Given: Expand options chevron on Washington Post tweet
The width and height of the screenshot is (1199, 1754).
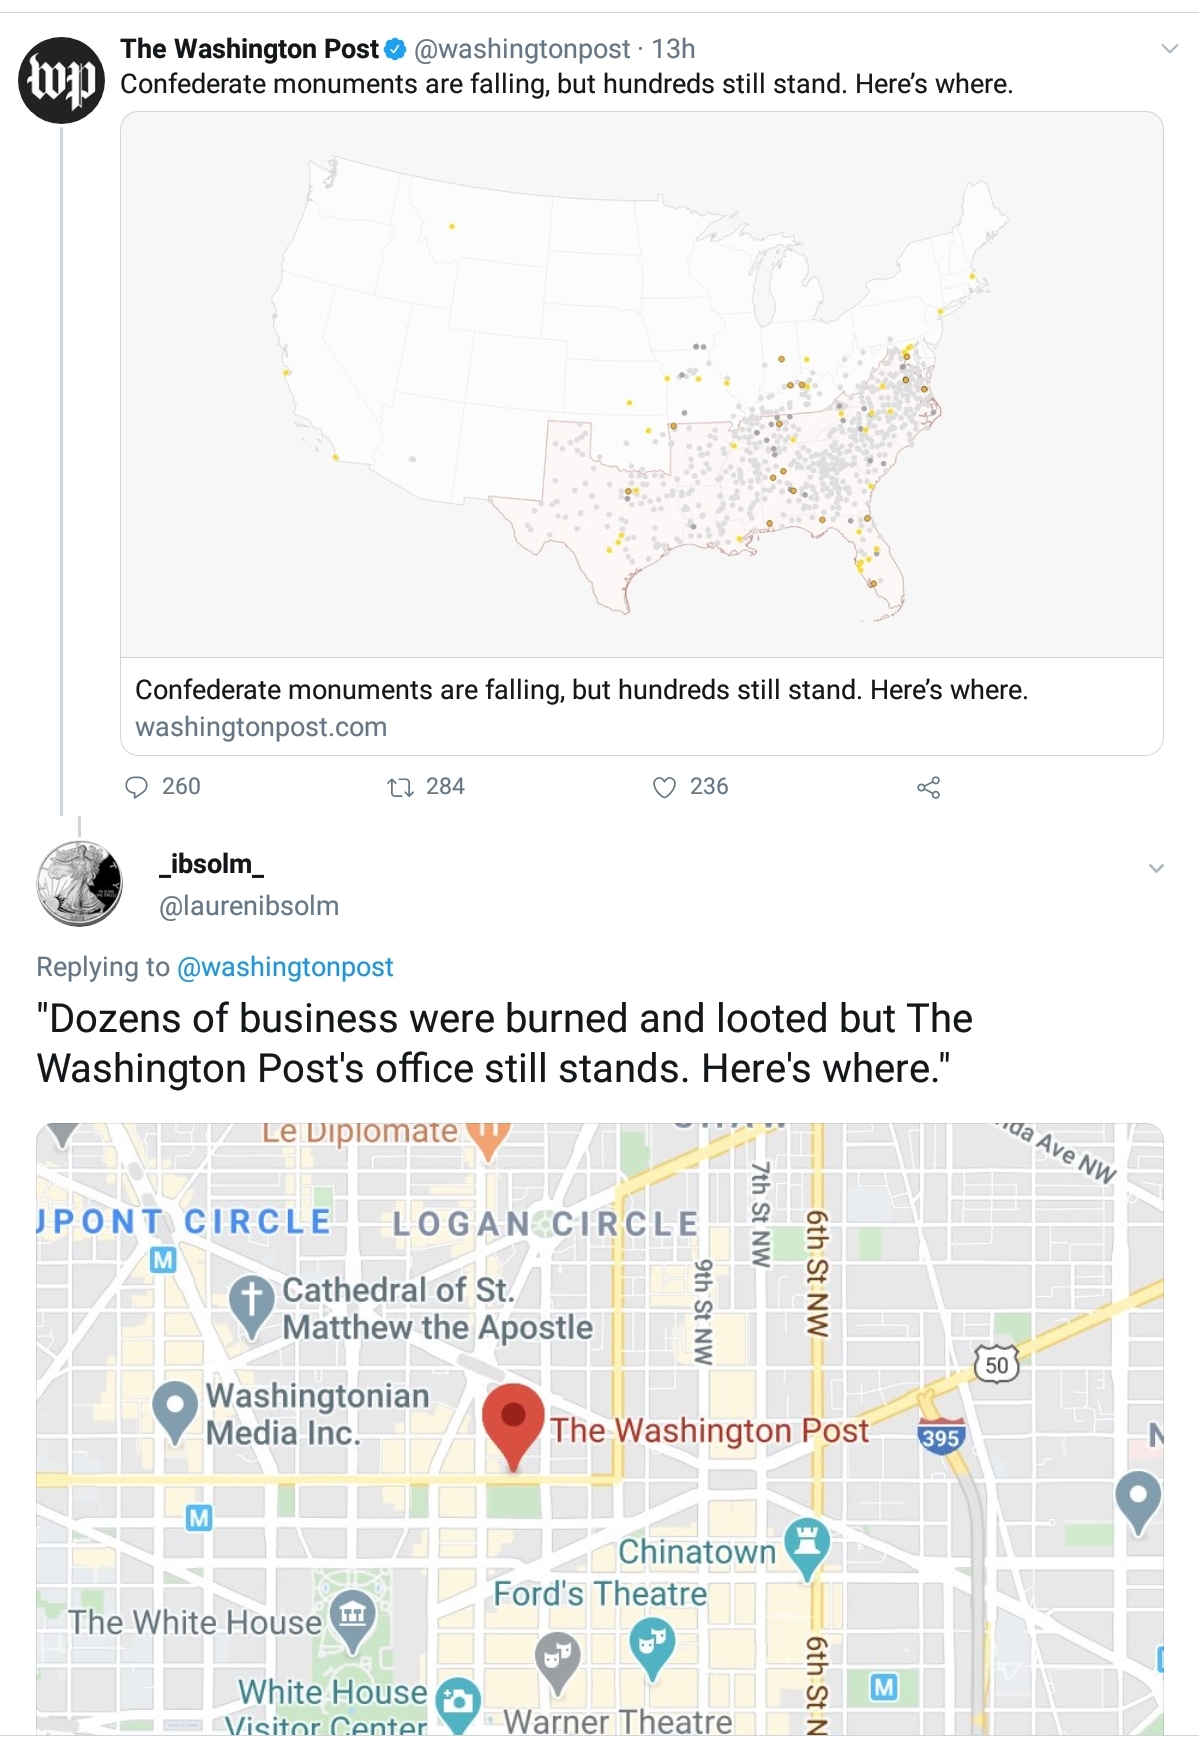Looking at the screenshot, I should click(1169, 49).
